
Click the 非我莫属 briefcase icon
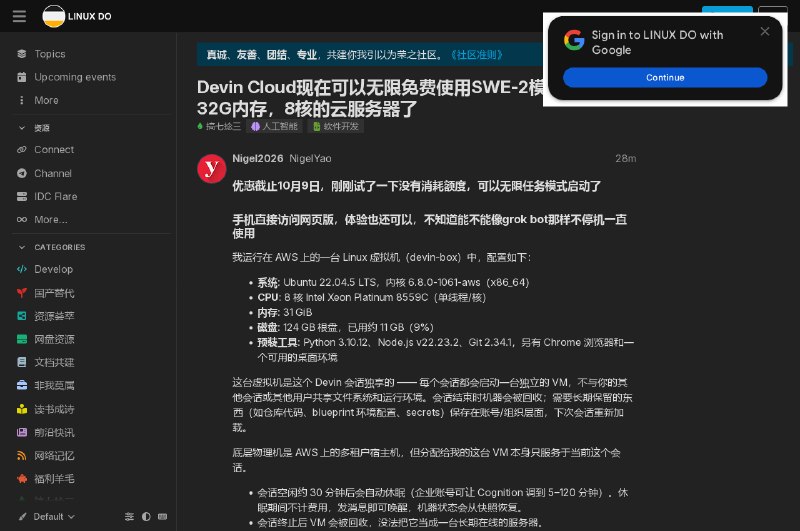21,385
